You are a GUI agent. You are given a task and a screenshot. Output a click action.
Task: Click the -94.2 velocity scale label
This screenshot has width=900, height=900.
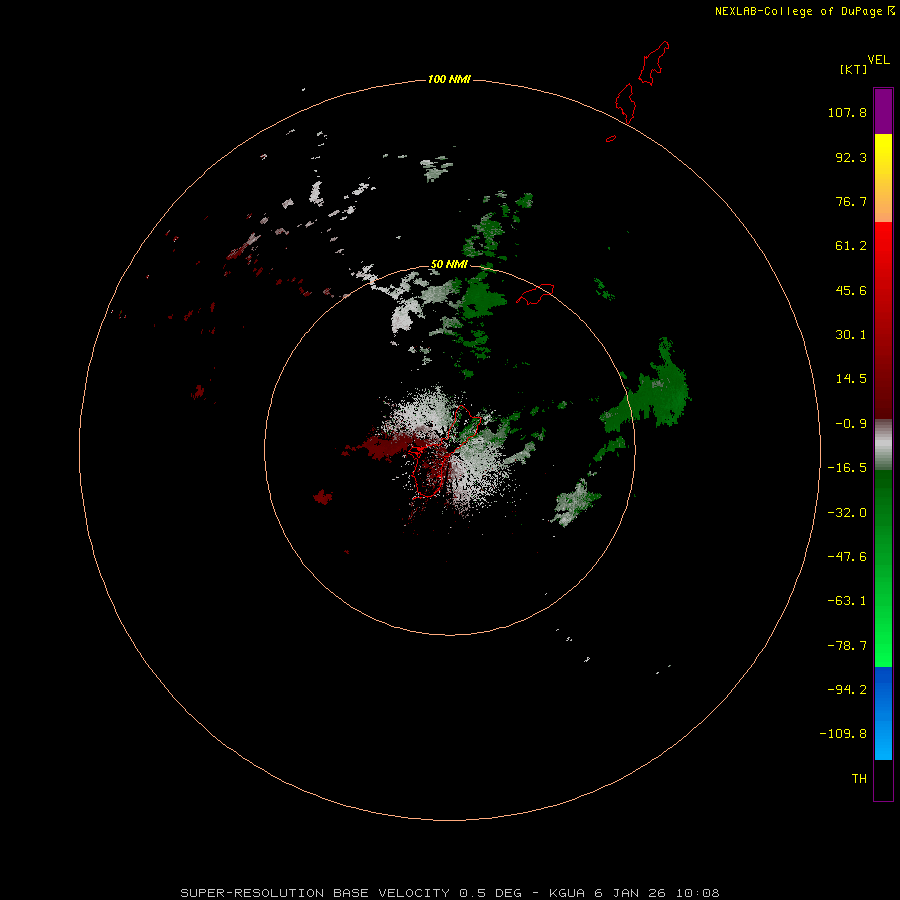click(847, 690)
